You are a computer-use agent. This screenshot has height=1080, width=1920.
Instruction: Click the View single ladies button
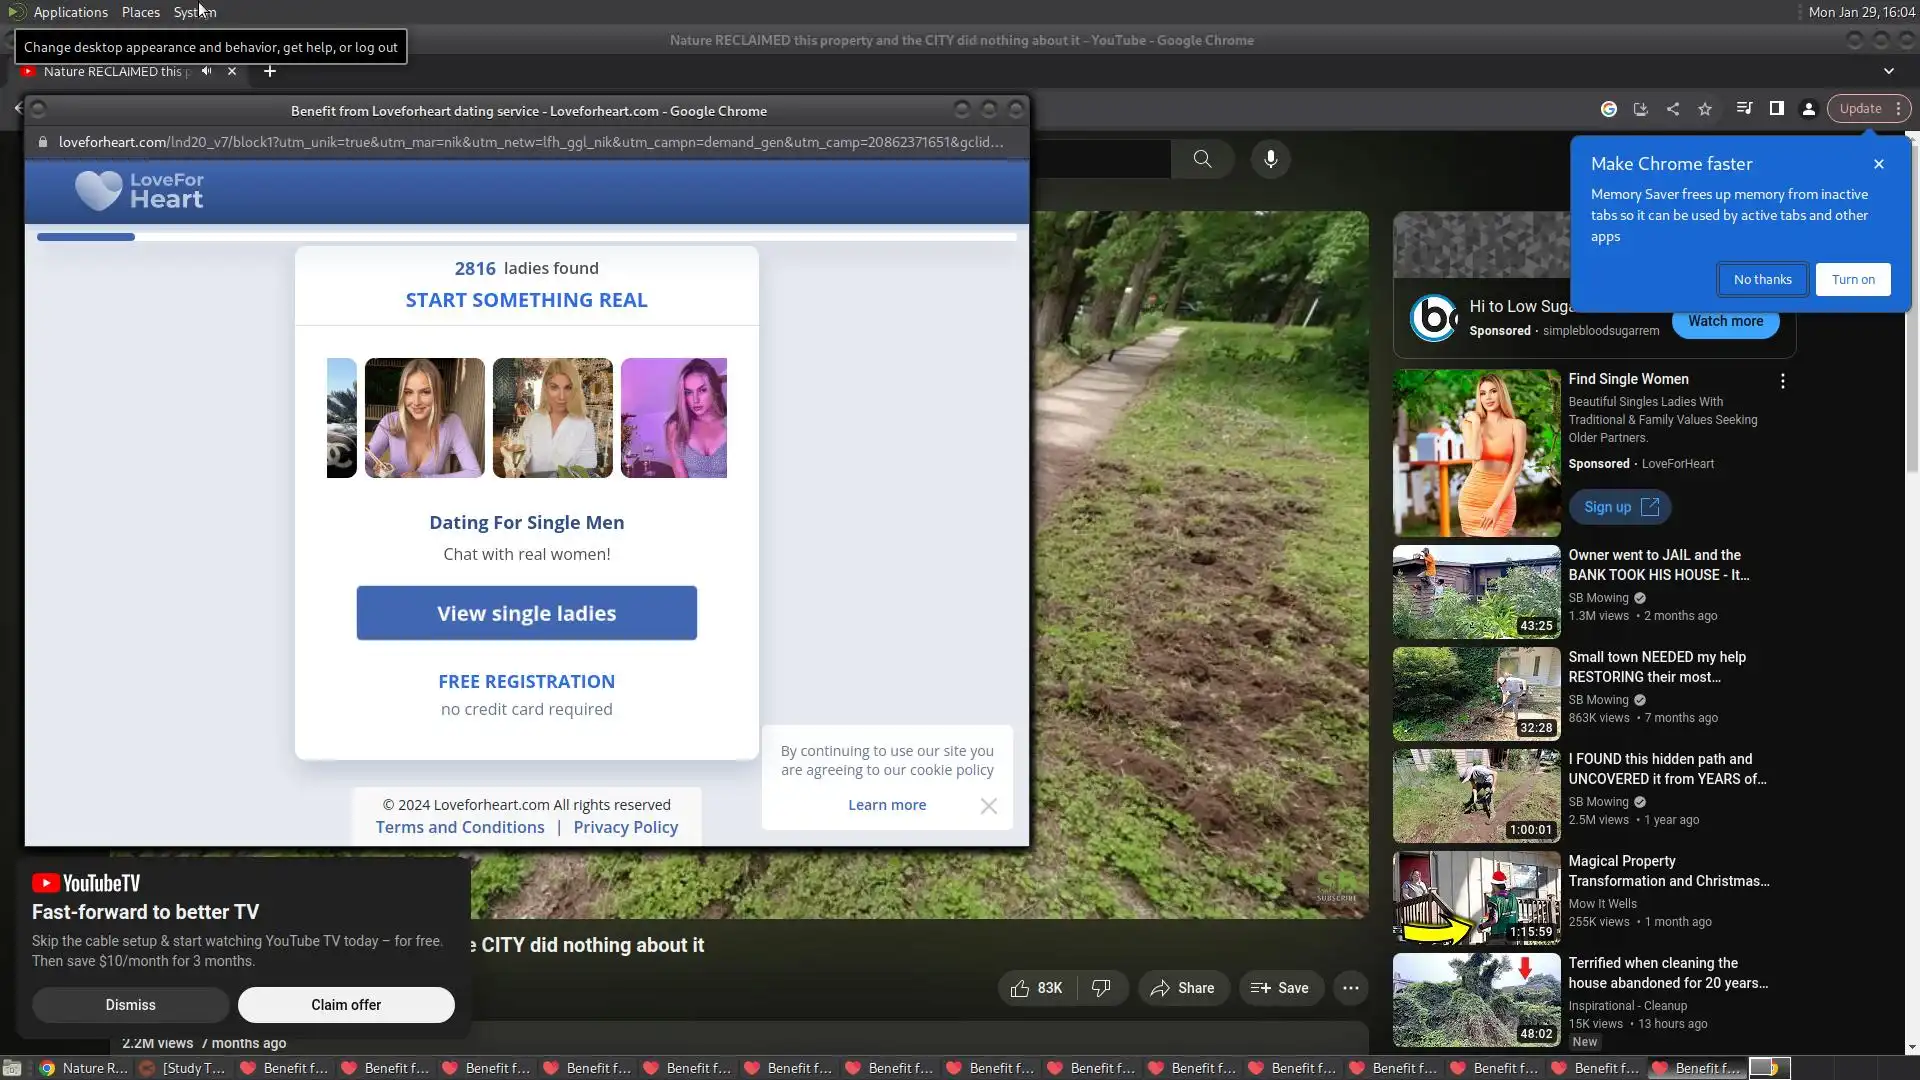526,613
